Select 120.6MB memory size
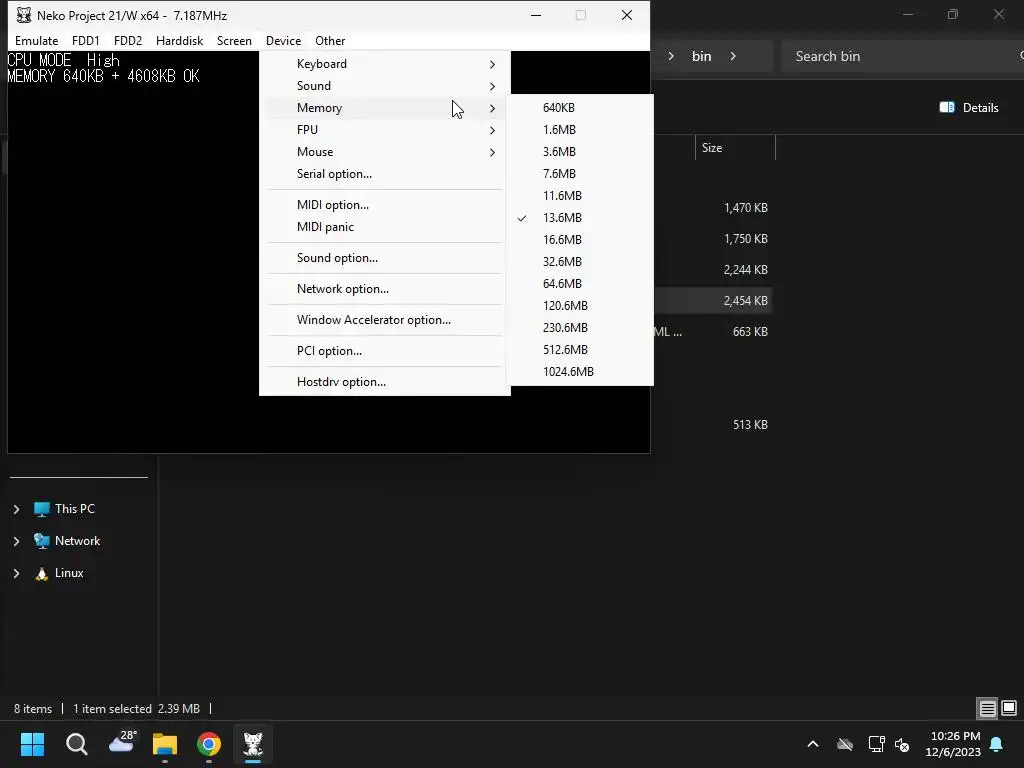Viewport: 1024px width, 768px height. (580, 306)
